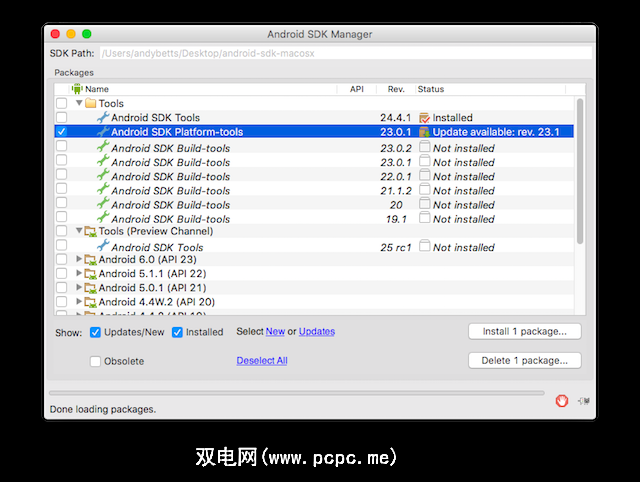Check the Android 5.1.1 (API 22) checkbox
The image size is (640, 482).
62,273
